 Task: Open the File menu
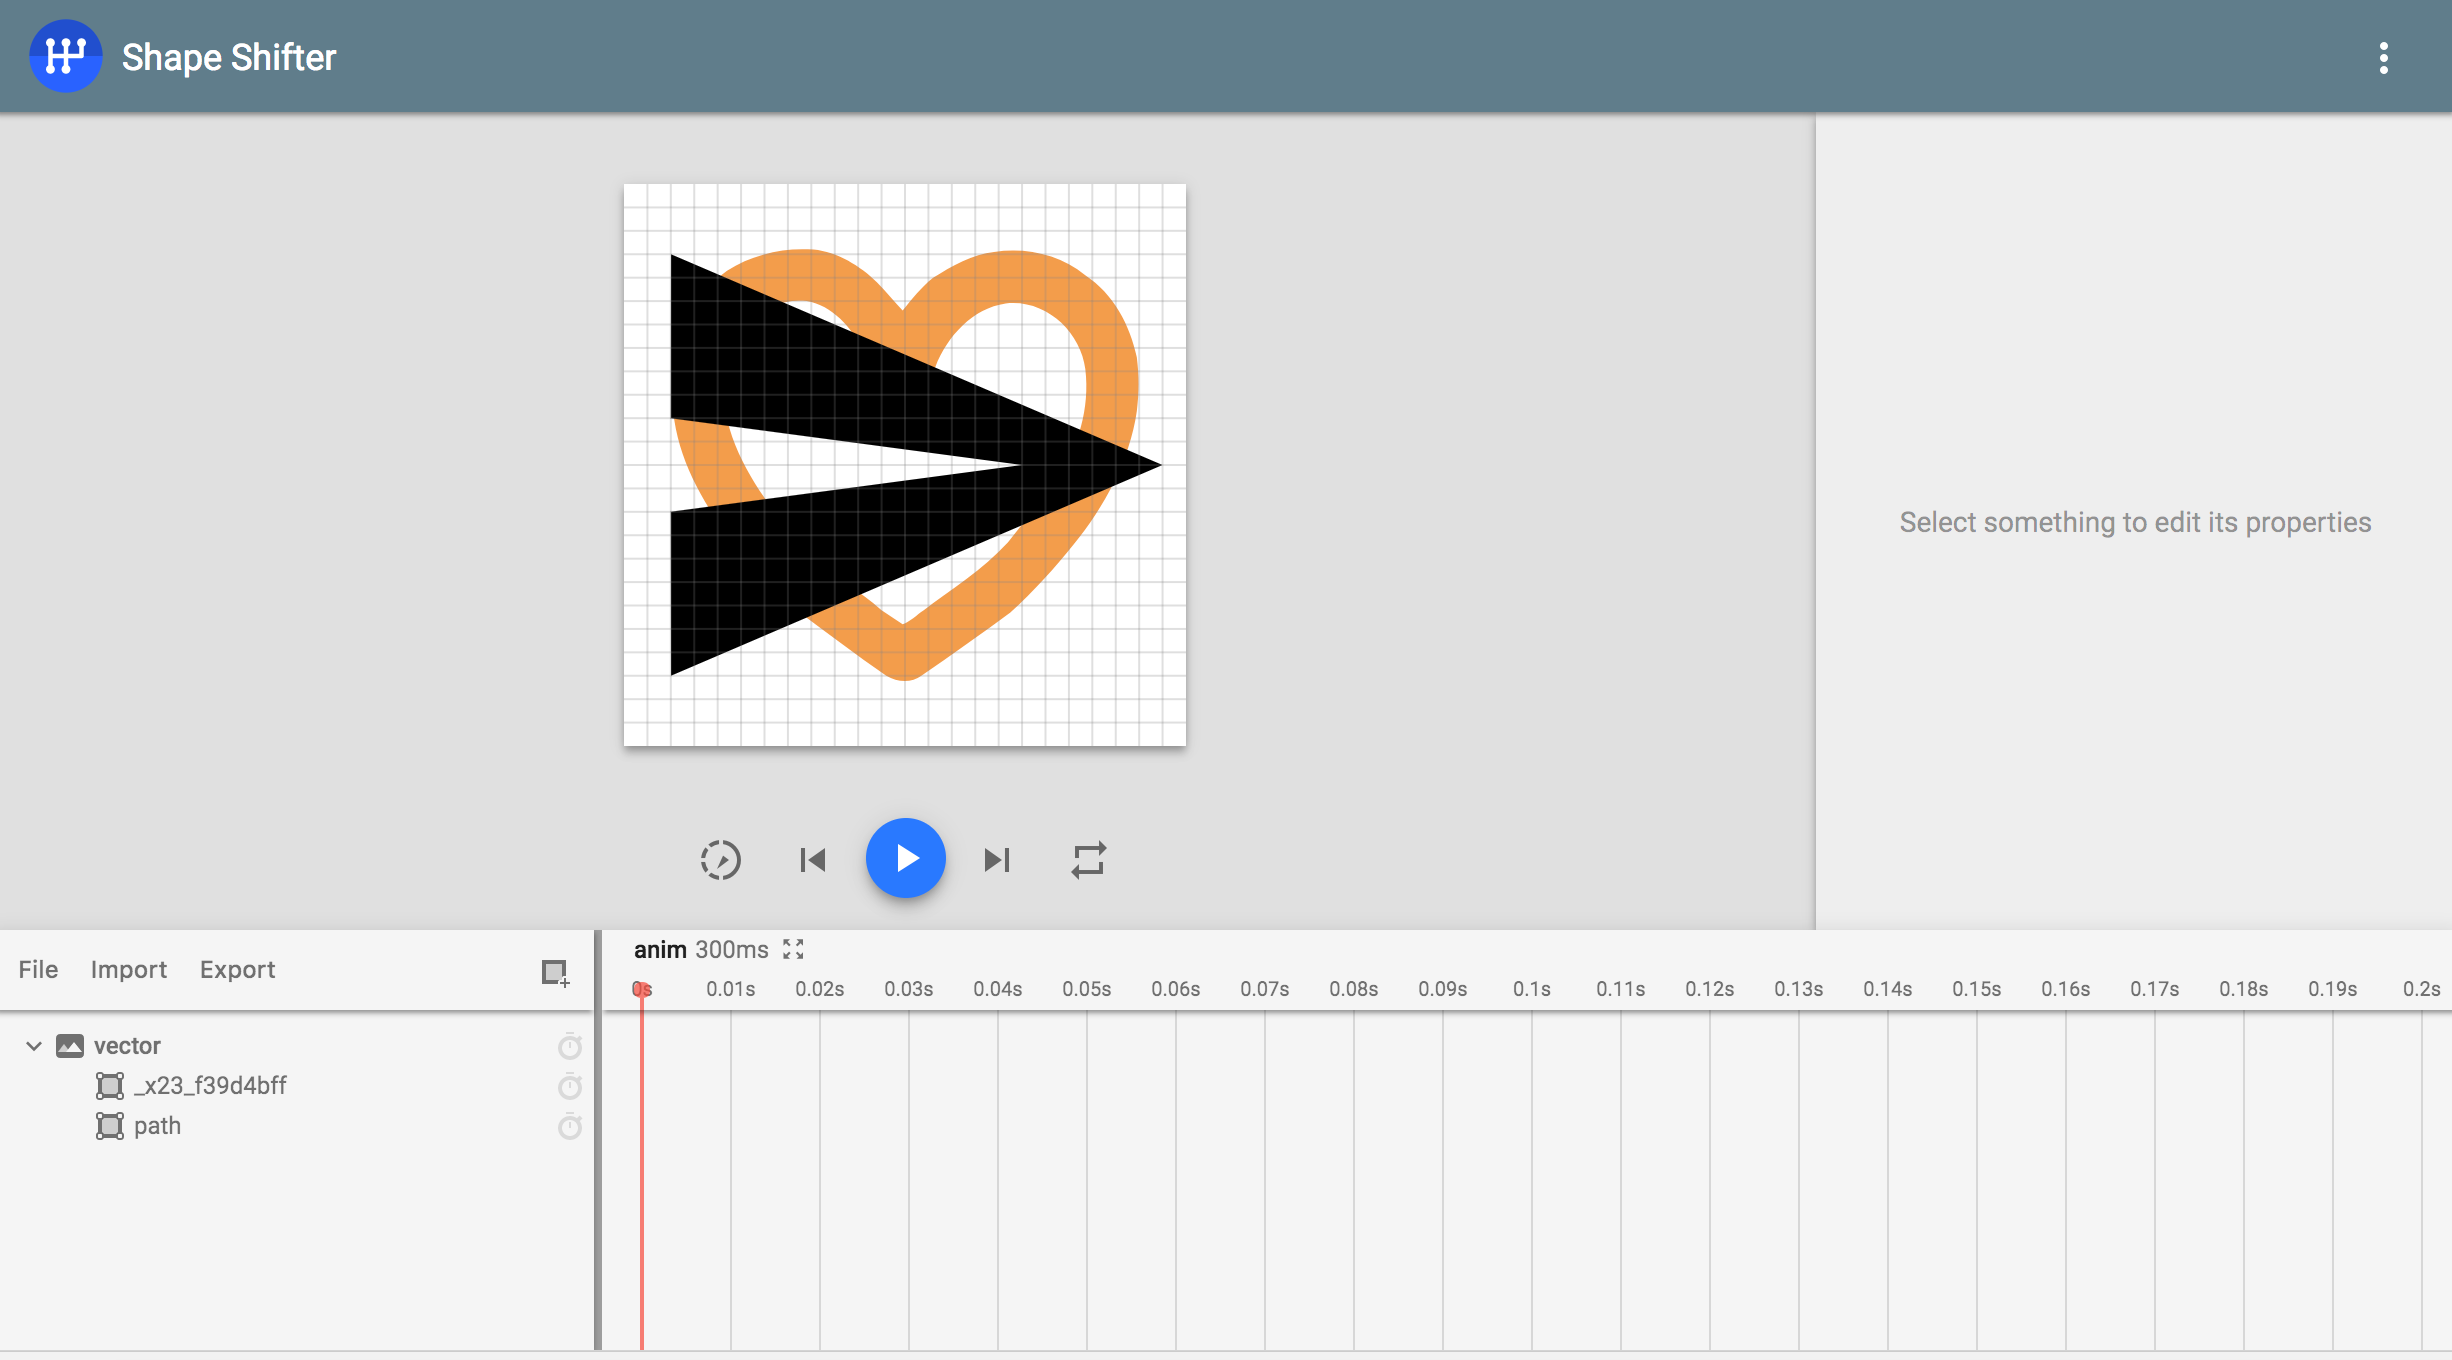pos(38,969)
